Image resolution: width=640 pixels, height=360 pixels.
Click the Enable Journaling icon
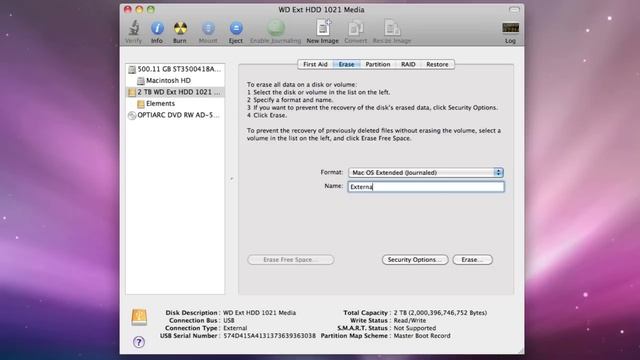click(x=276, y=28)
